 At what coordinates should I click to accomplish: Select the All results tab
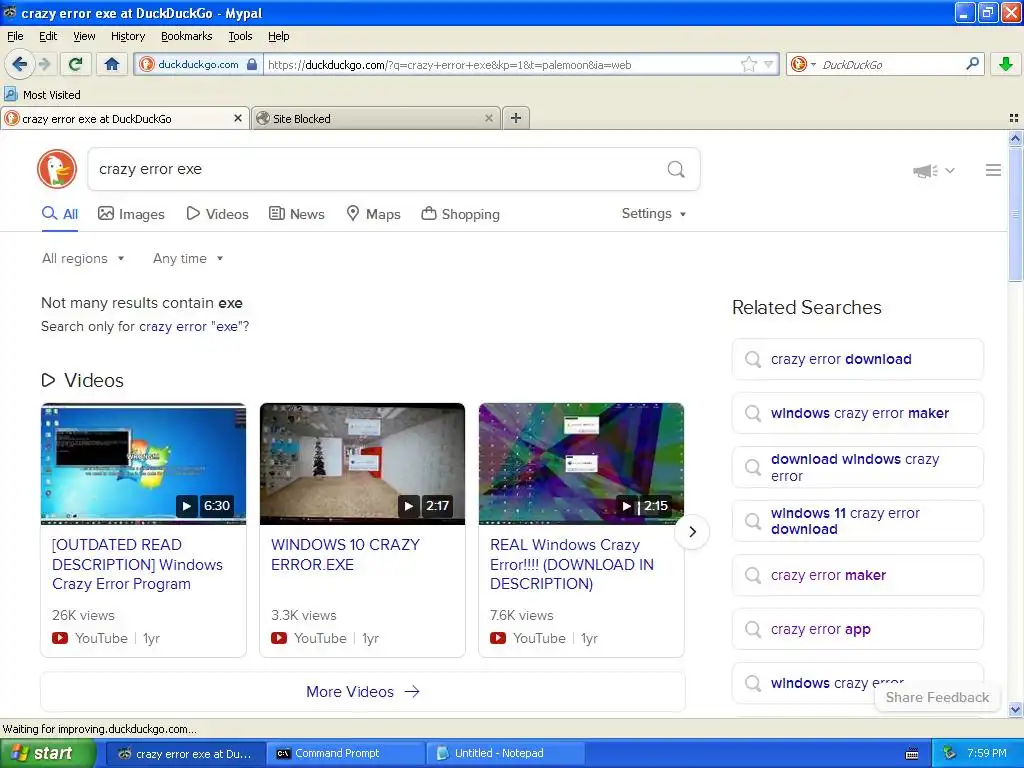[x=60, y=214]
